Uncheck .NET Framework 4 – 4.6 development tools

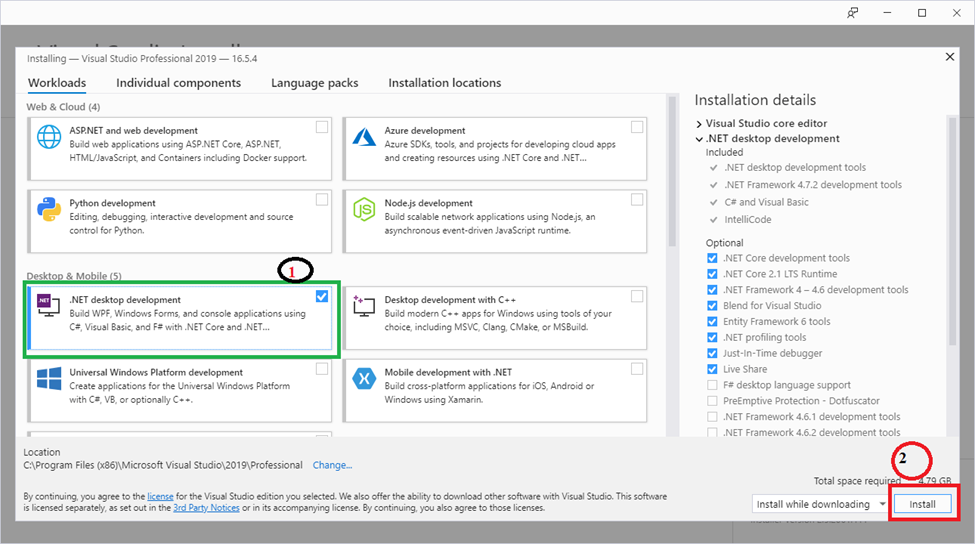click(712, 290)
